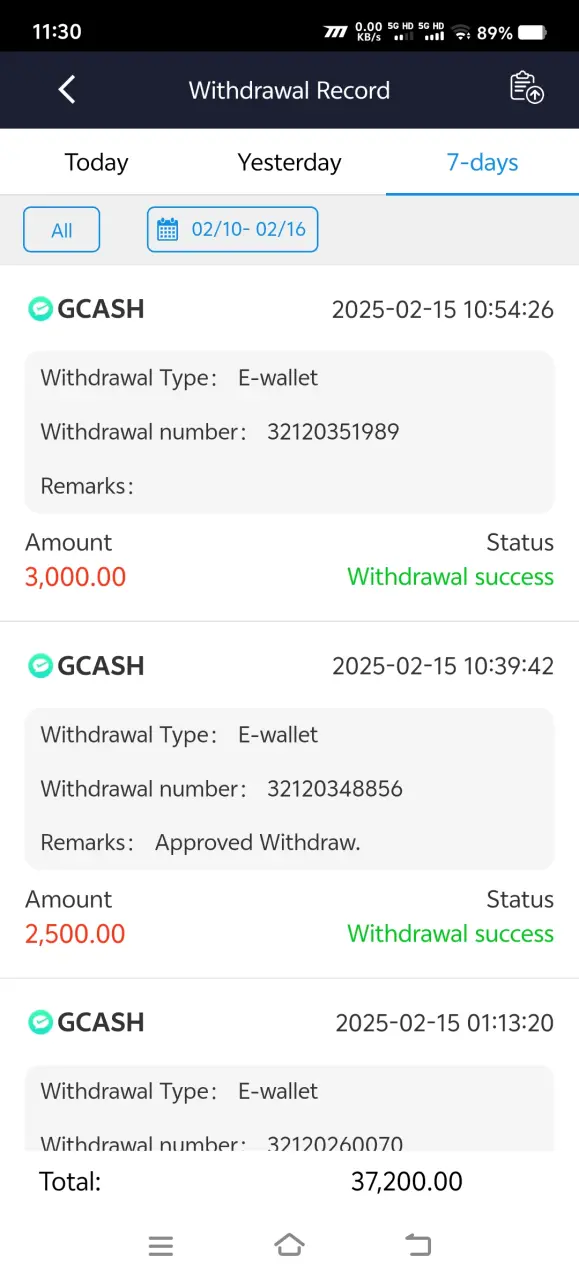This screenshot has width=579, height=1280.
Task: Tap the back arrow in the header
Action: tap(67, 90)
